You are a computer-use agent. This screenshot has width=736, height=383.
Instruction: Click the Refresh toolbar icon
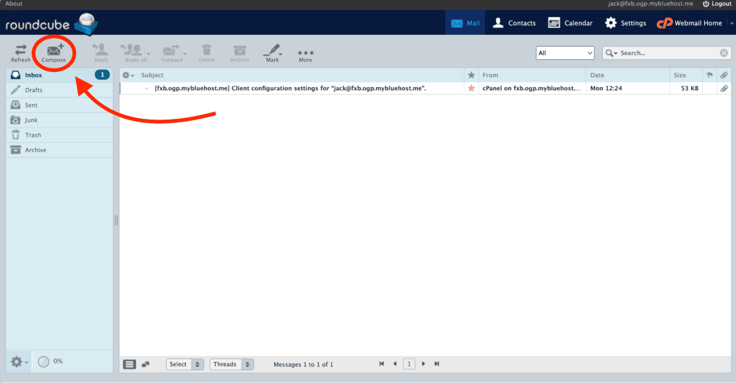coord(21,53)
